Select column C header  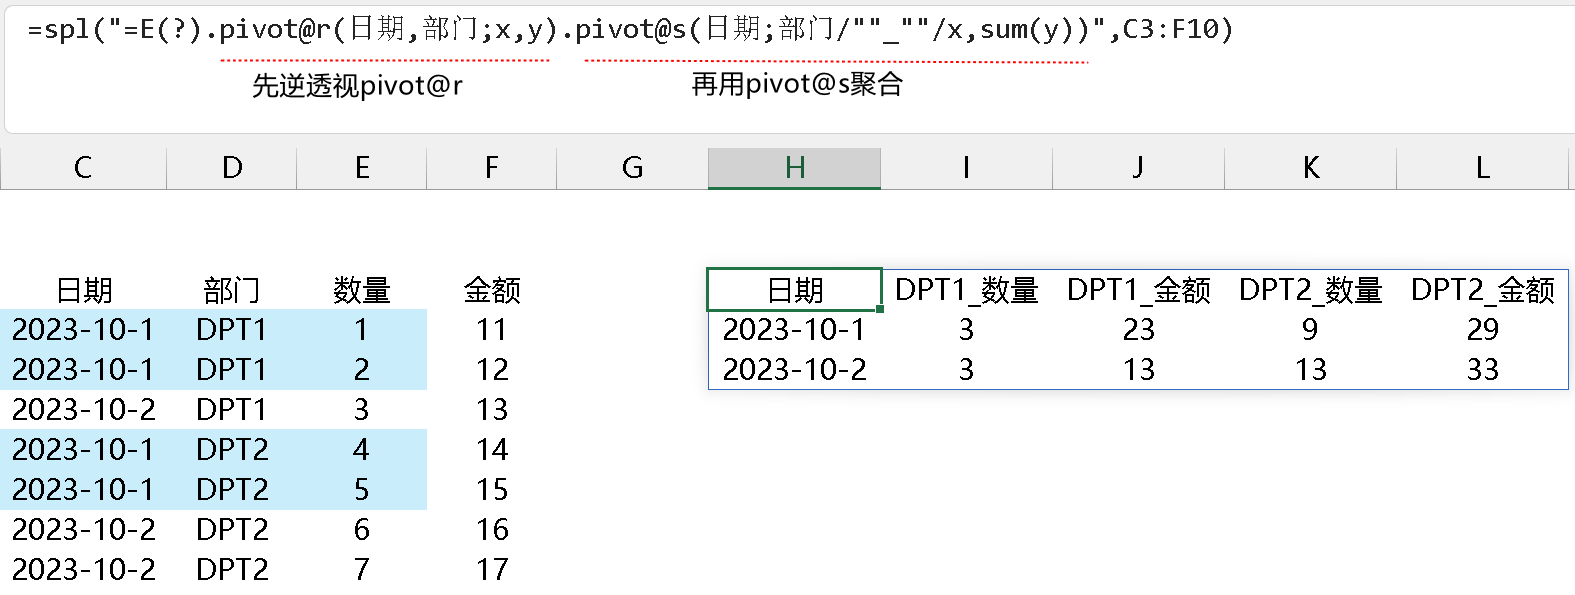coord(83,168)
